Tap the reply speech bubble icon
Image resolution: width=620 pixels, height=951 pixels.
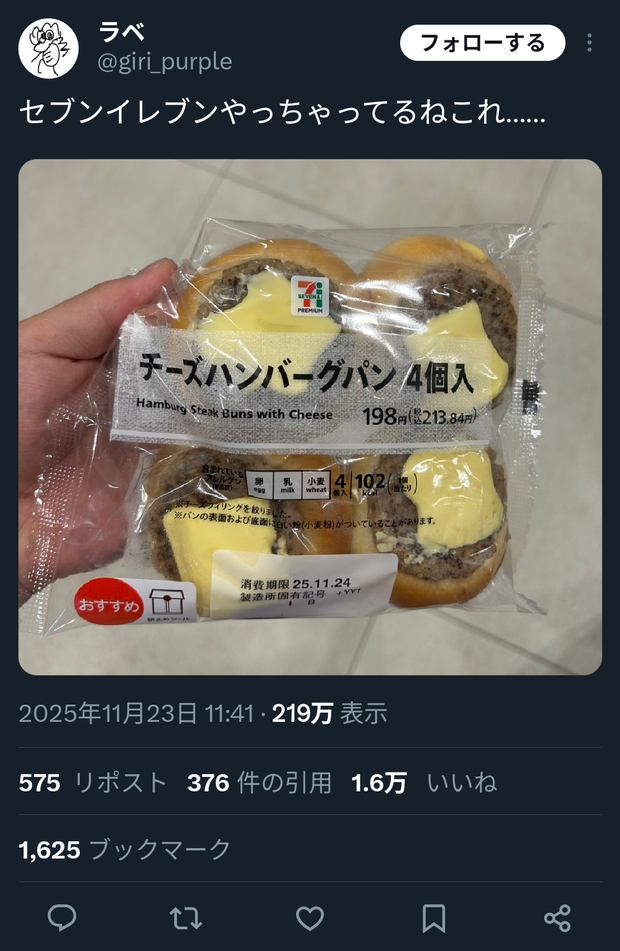coord(62,918)
